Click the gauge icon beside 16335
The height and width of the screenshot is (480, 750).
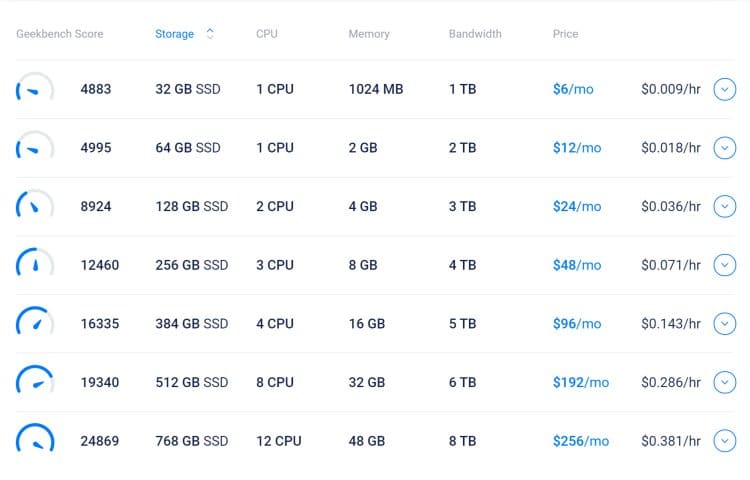point(35,324)
